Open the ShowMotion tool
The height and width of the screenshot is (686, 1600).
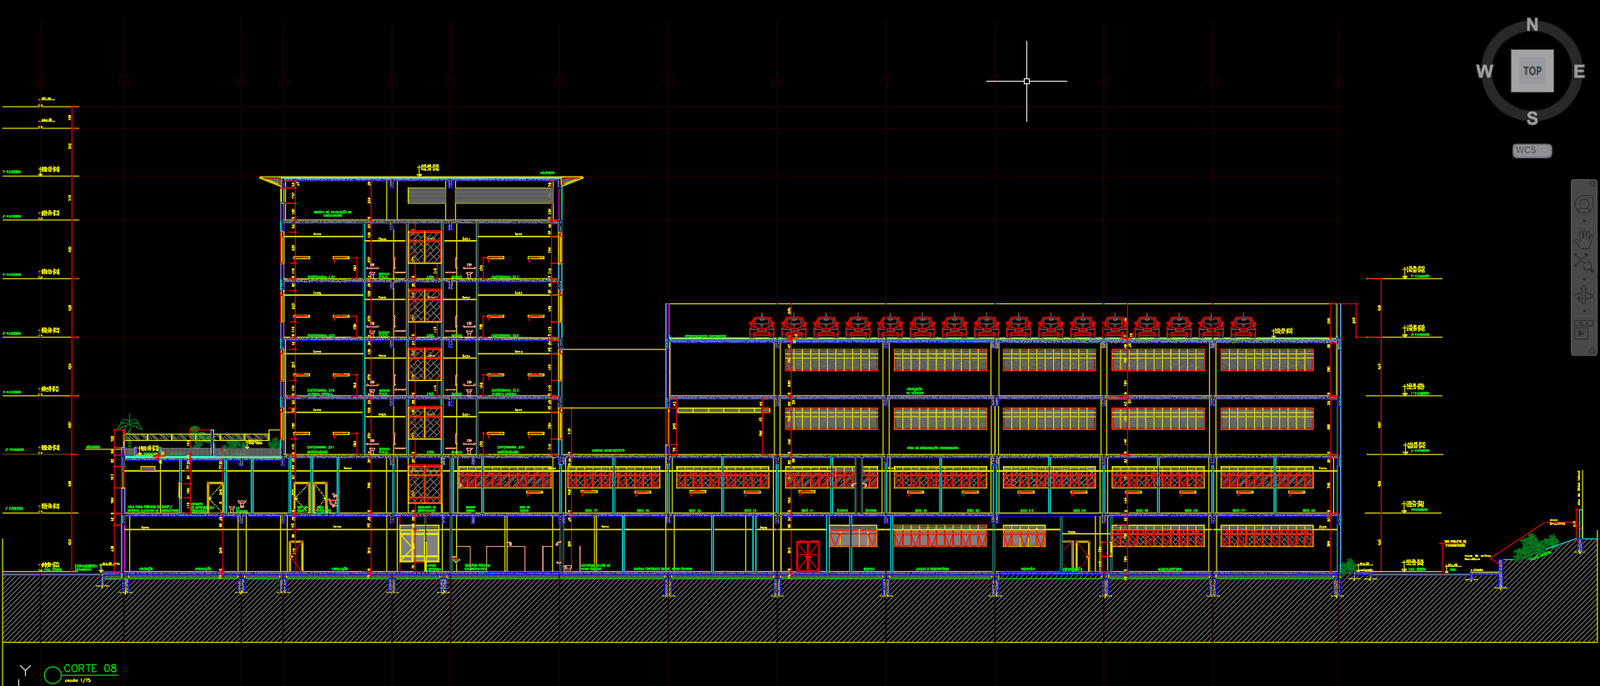tap(1583, 329)
